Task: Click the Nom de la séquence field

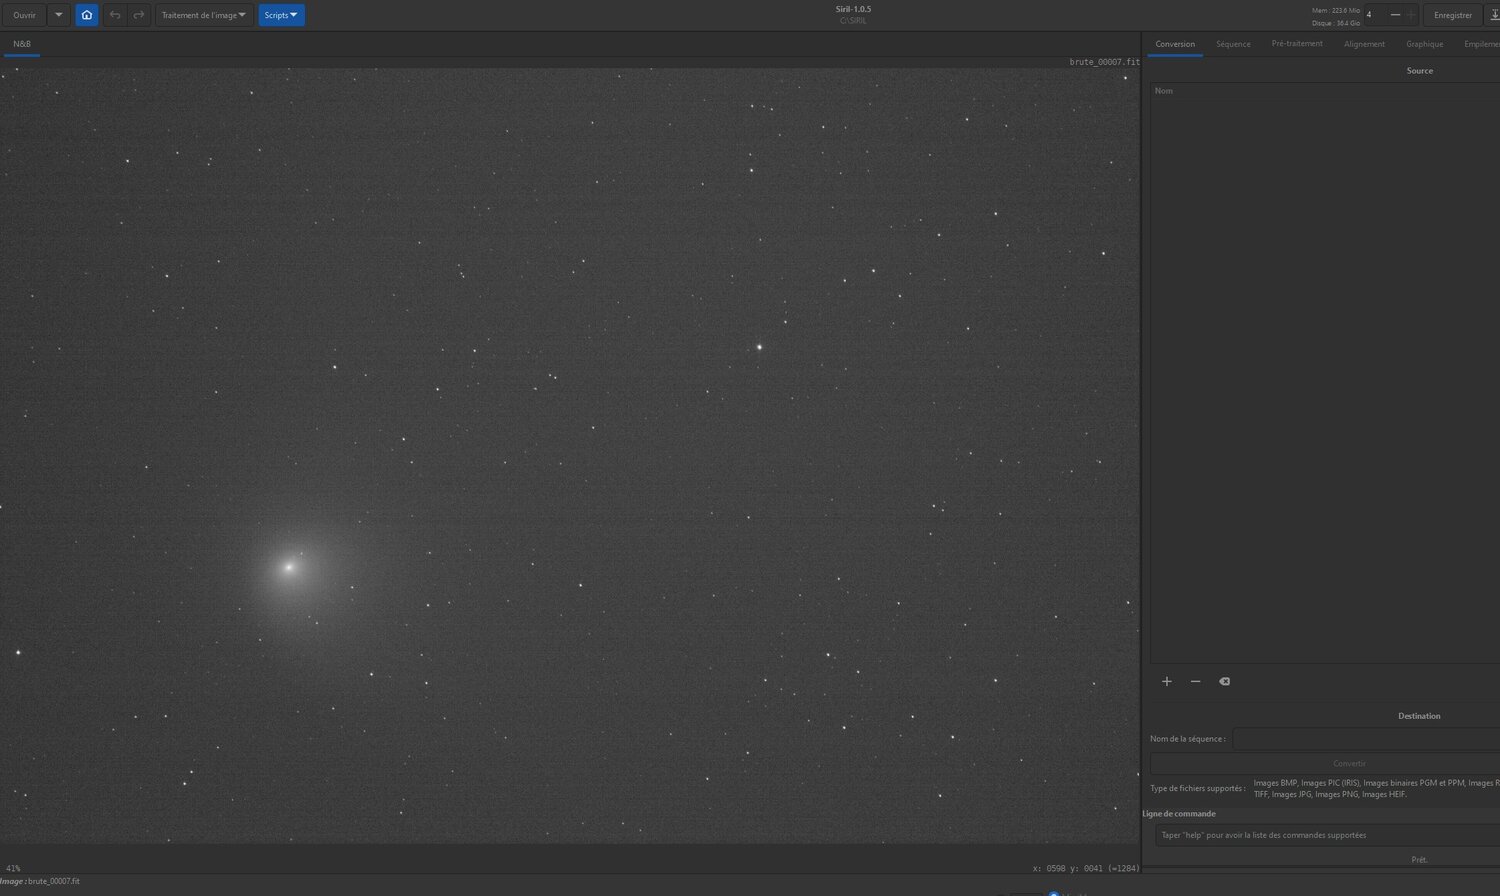Action: coord(1366,739)
